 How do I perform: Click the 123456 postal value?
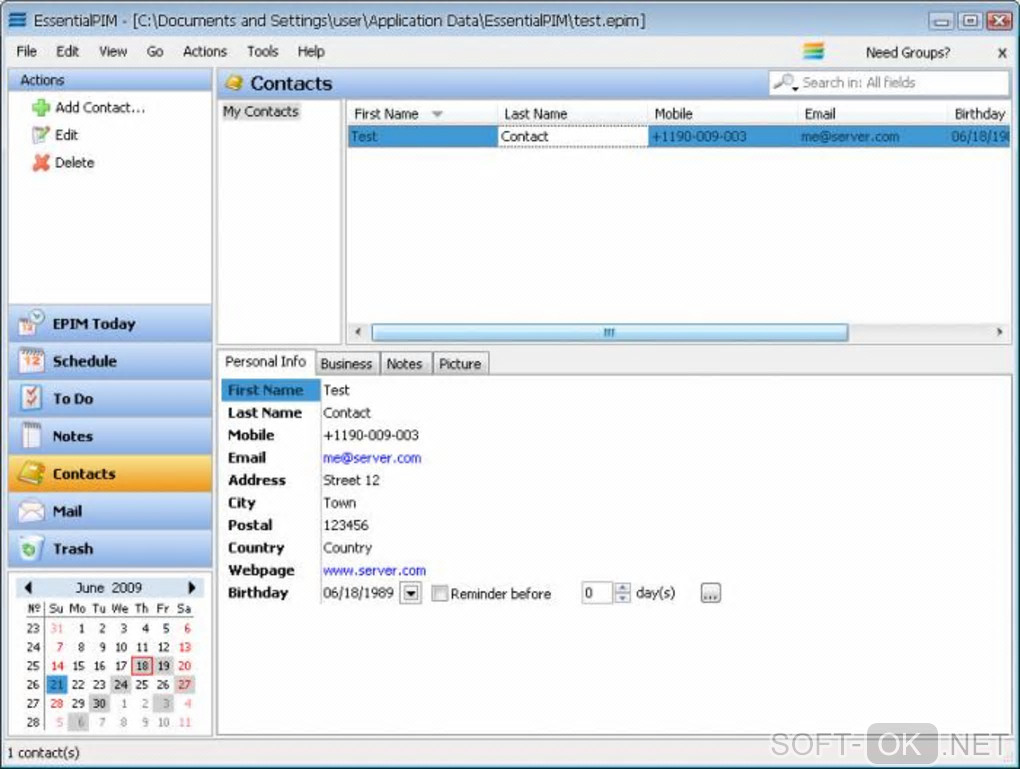[x=345, y=526]
